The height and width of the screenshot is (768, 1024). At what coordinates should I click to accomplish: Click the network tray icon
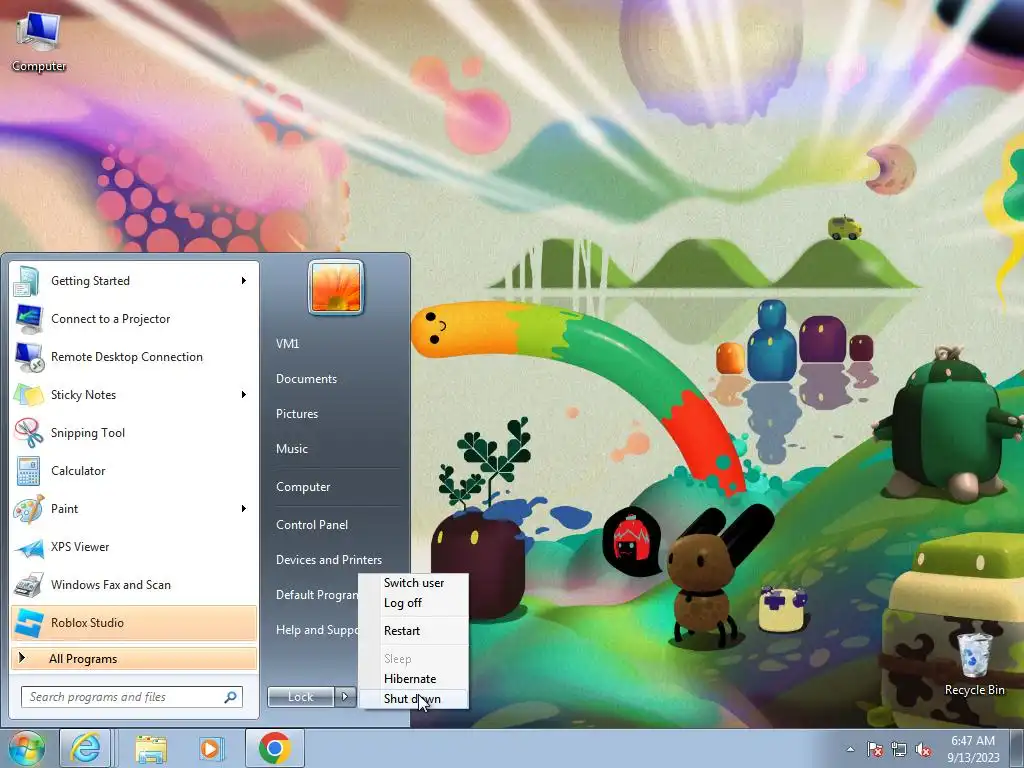coord(899,749)
